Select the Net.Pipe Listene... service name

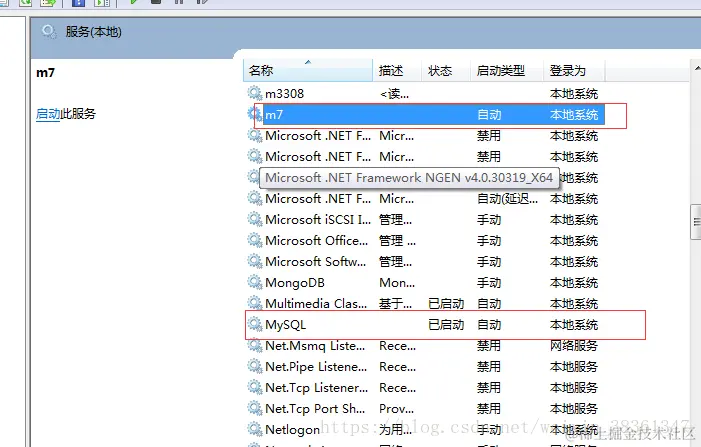(316, 367)
